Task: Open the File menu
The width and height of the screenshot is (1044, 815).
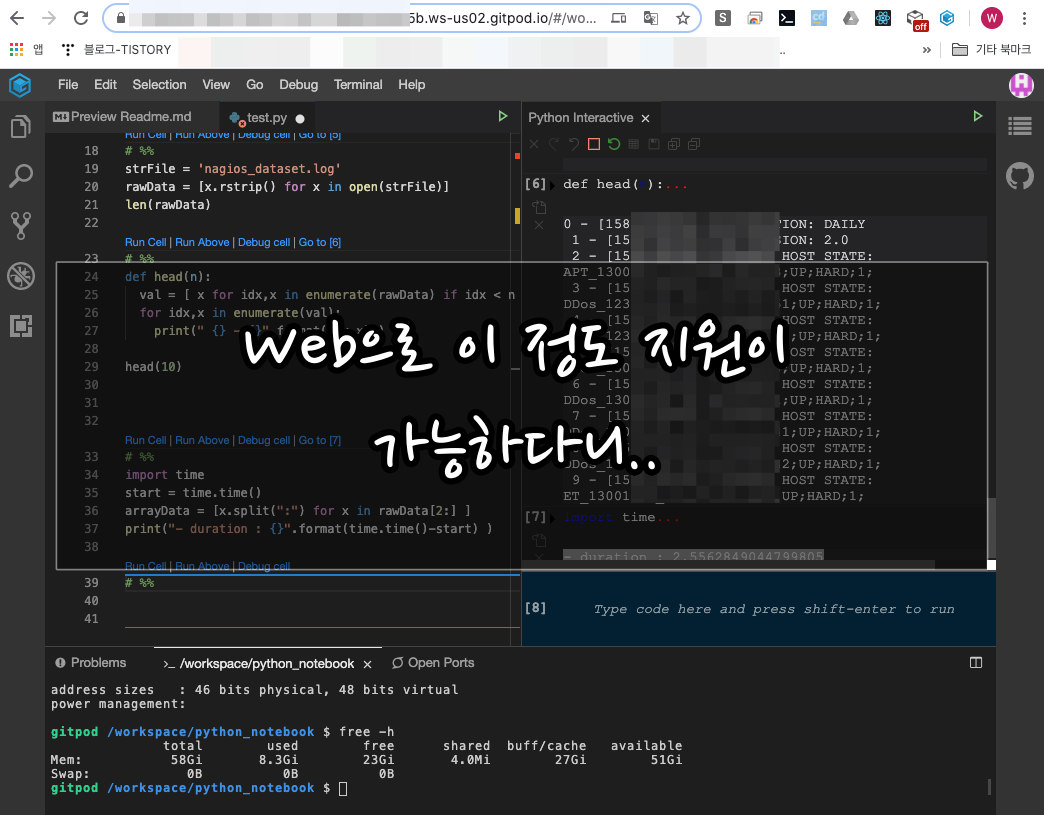Action: click(68, 85)
